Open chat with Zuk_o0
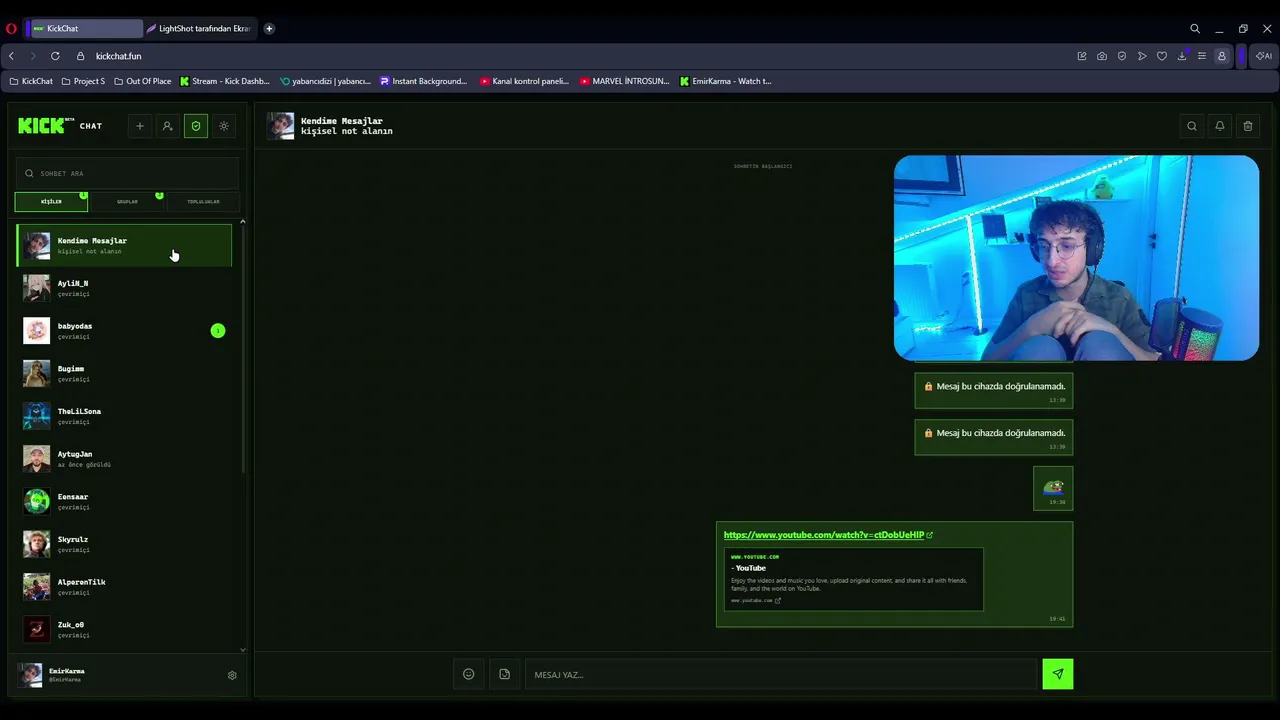Viewport: 1280px width, 720px height. [x=124, y=630]
